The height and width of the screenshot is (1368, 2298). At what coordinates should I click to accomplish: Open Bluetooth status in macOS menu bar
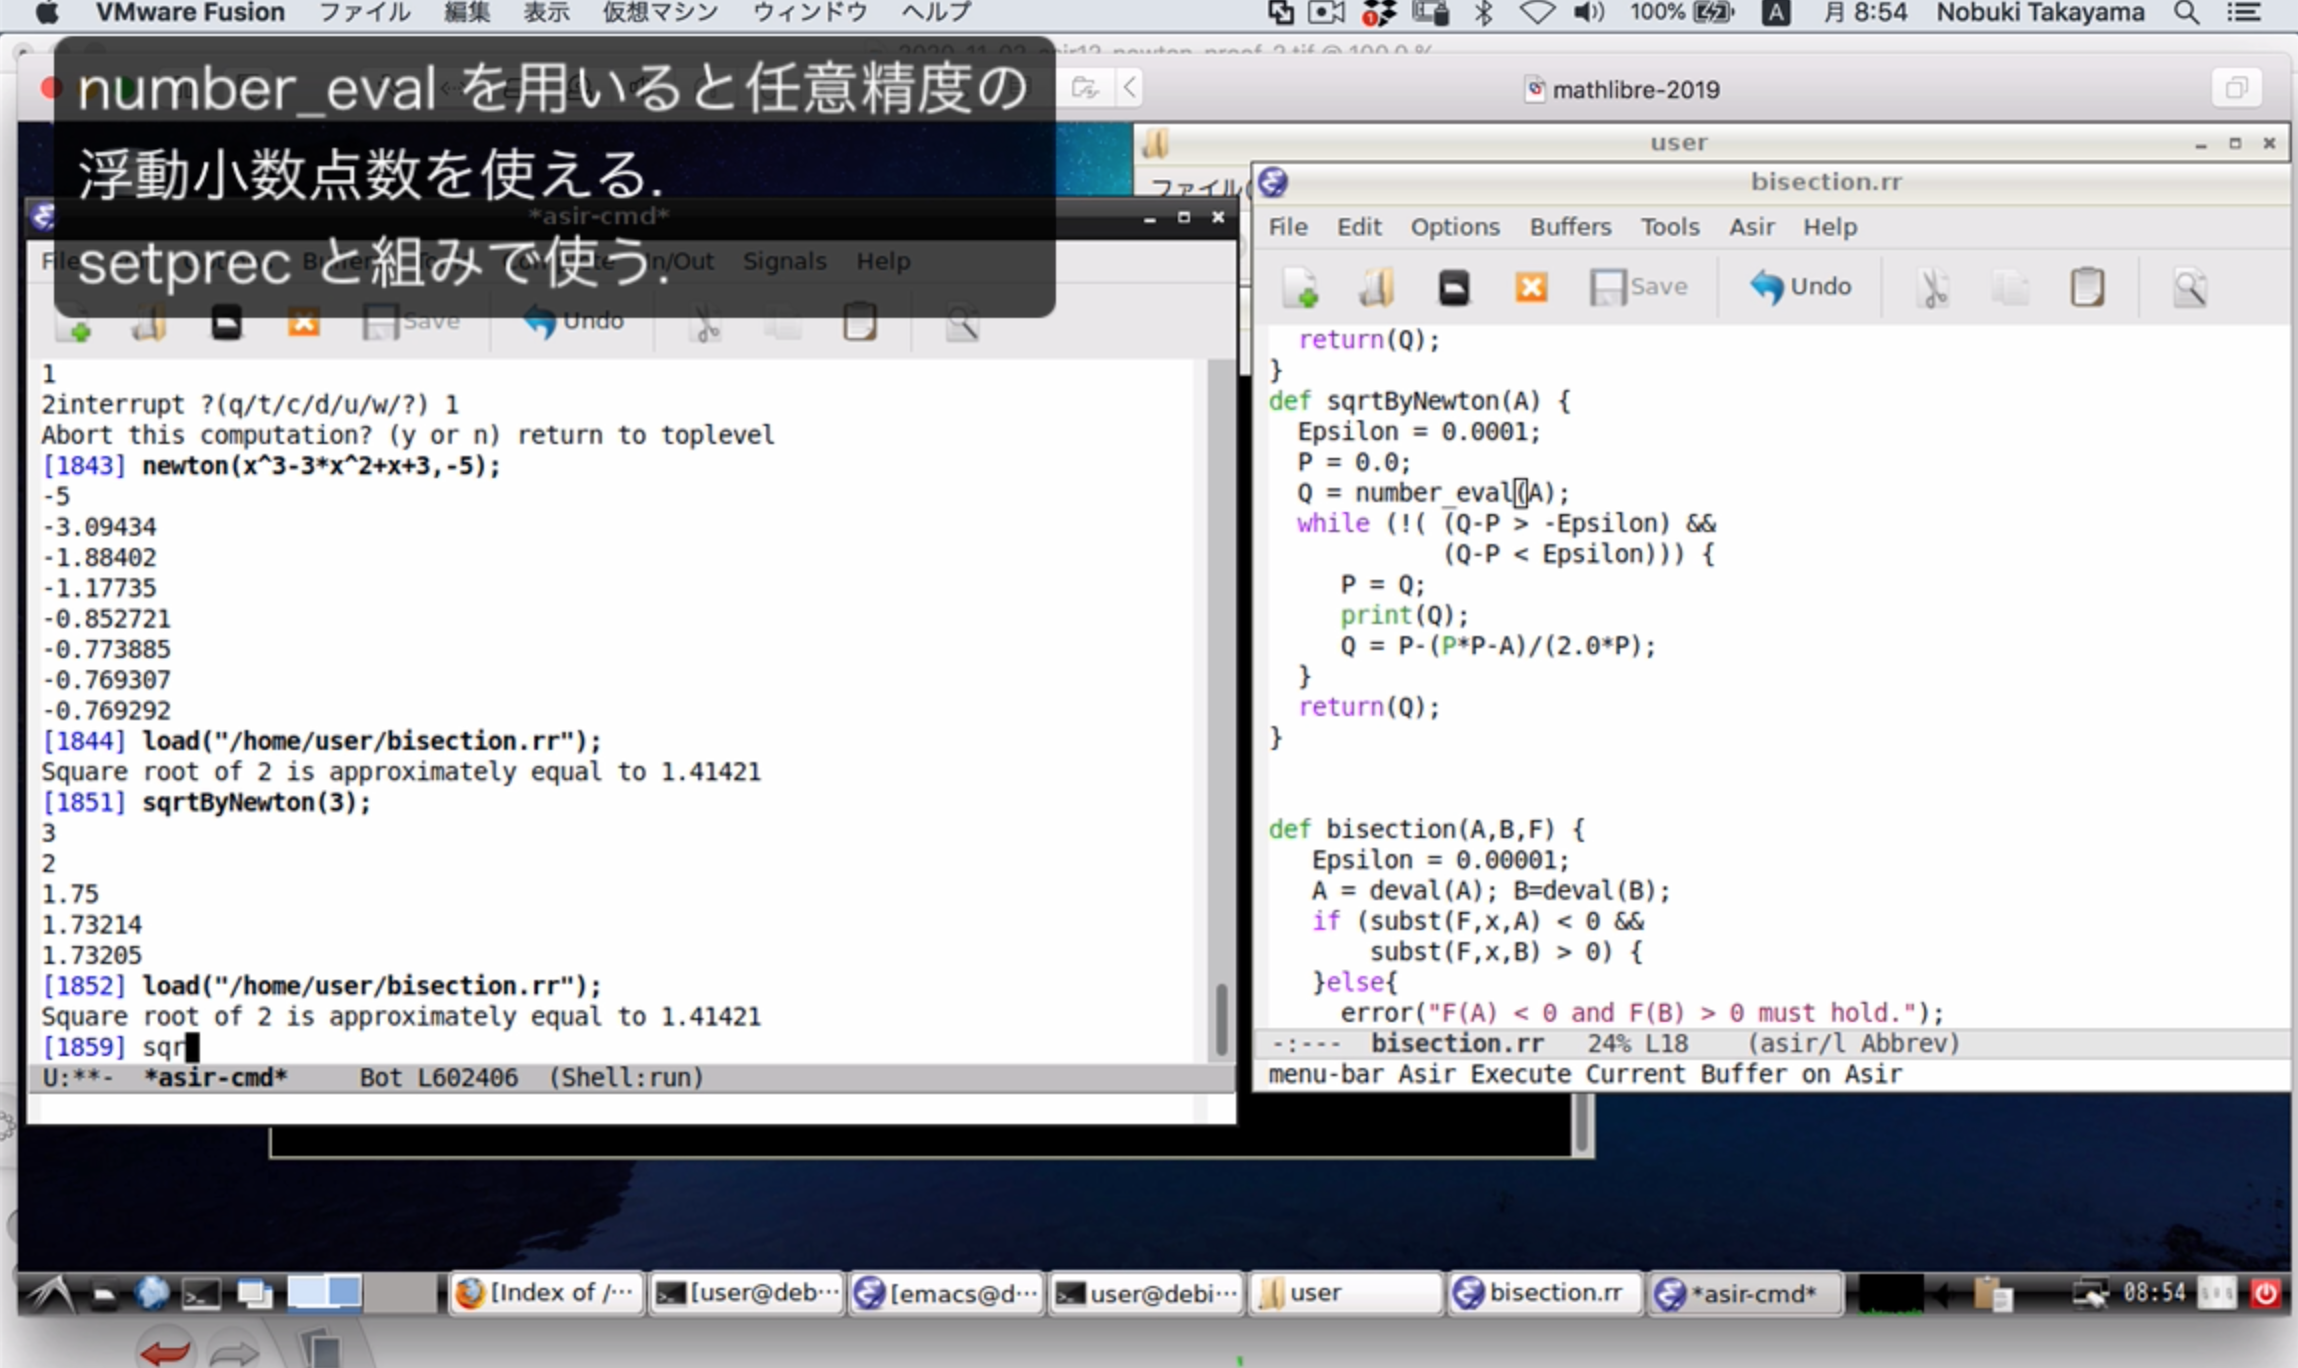coord(1485,13)
